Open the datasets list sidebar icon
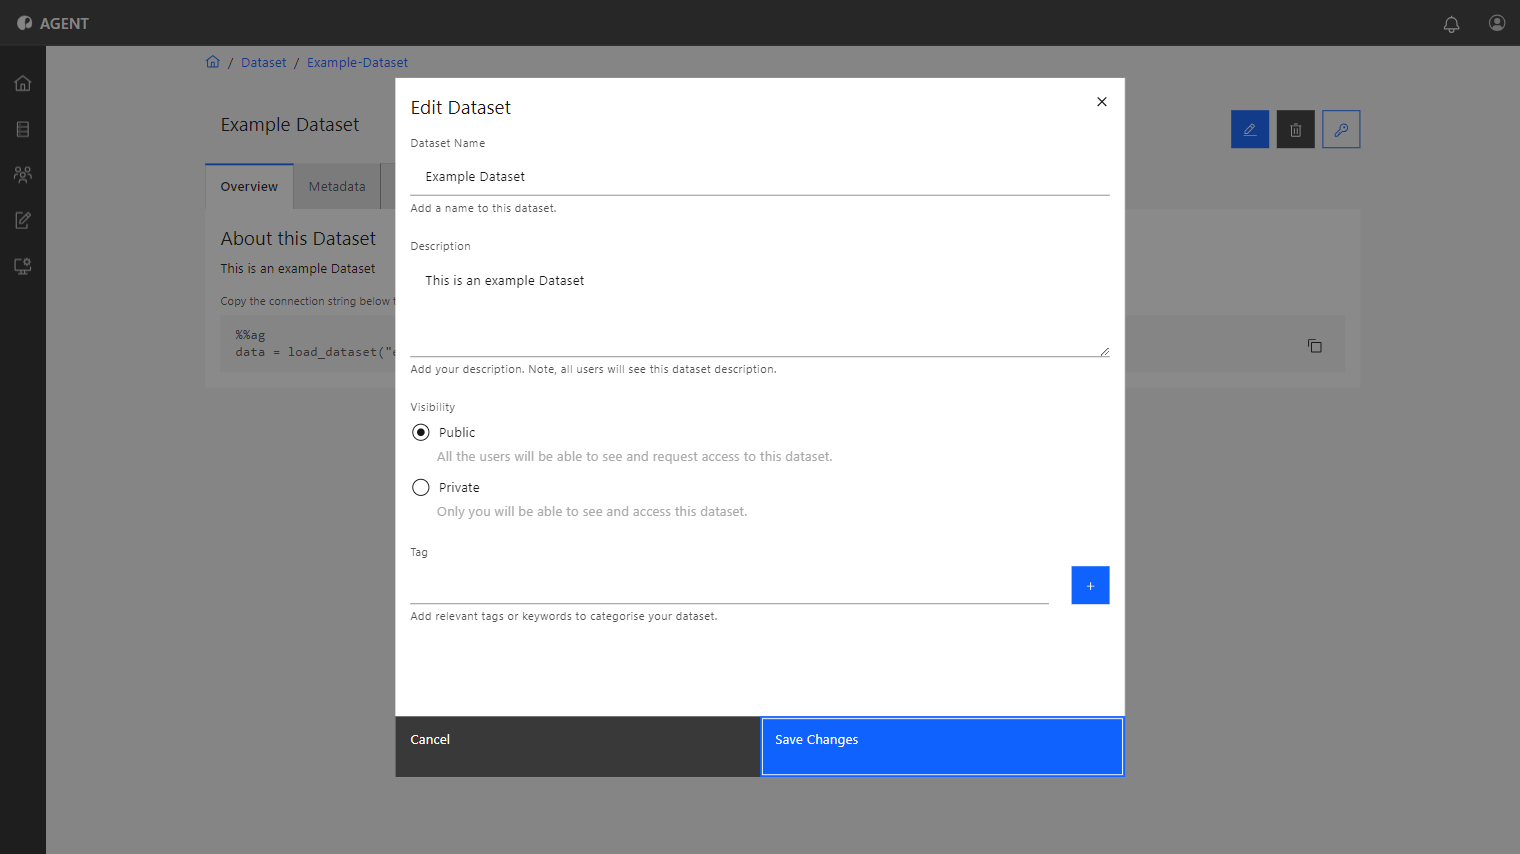The image size is (1520, 854). click(23, 129)
